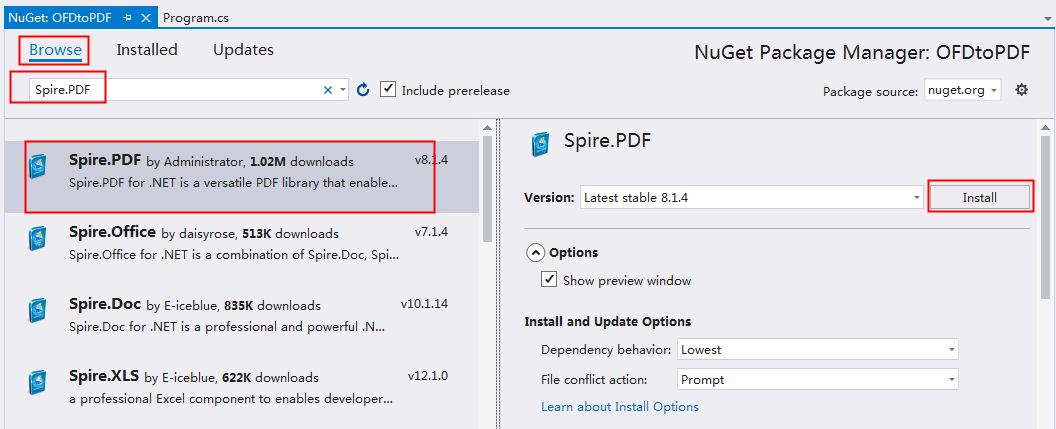Toggle Include prerelease checkbox
1056x429 pixels.
tap(387, 90)
